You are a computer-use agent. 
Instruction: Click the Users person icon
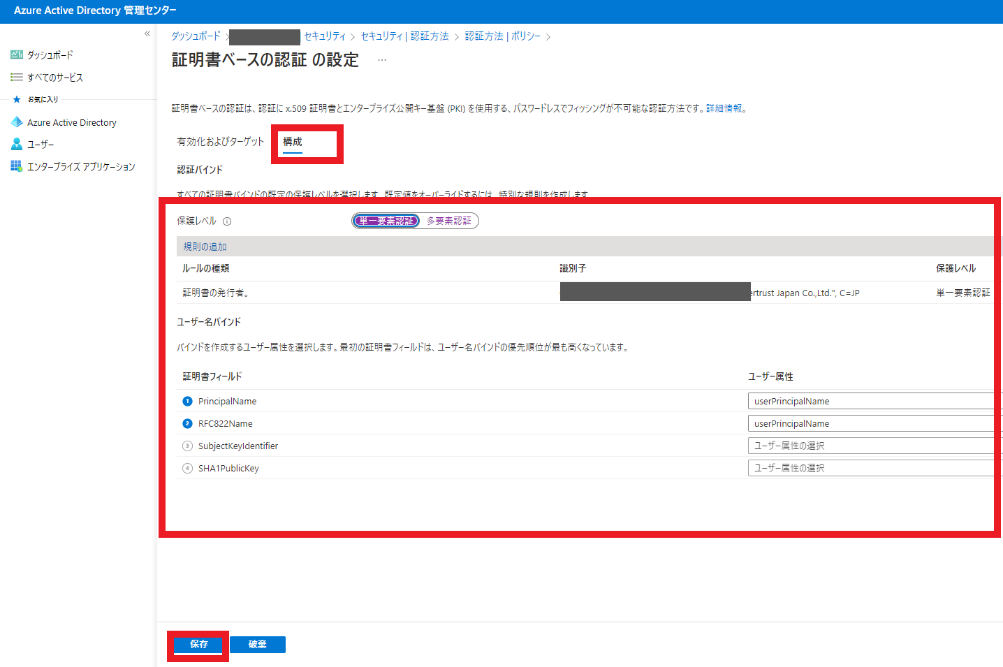click(17, 145)
